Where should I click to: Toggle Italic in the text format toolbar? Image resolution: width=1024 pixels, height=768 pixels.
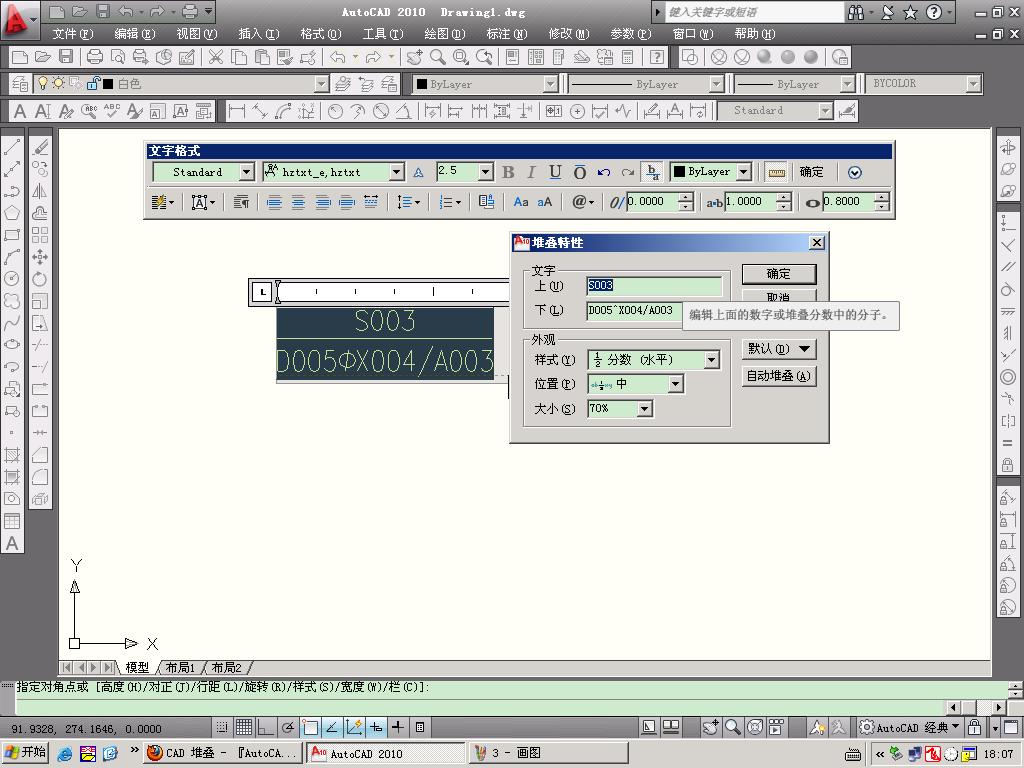pos(532,172)
